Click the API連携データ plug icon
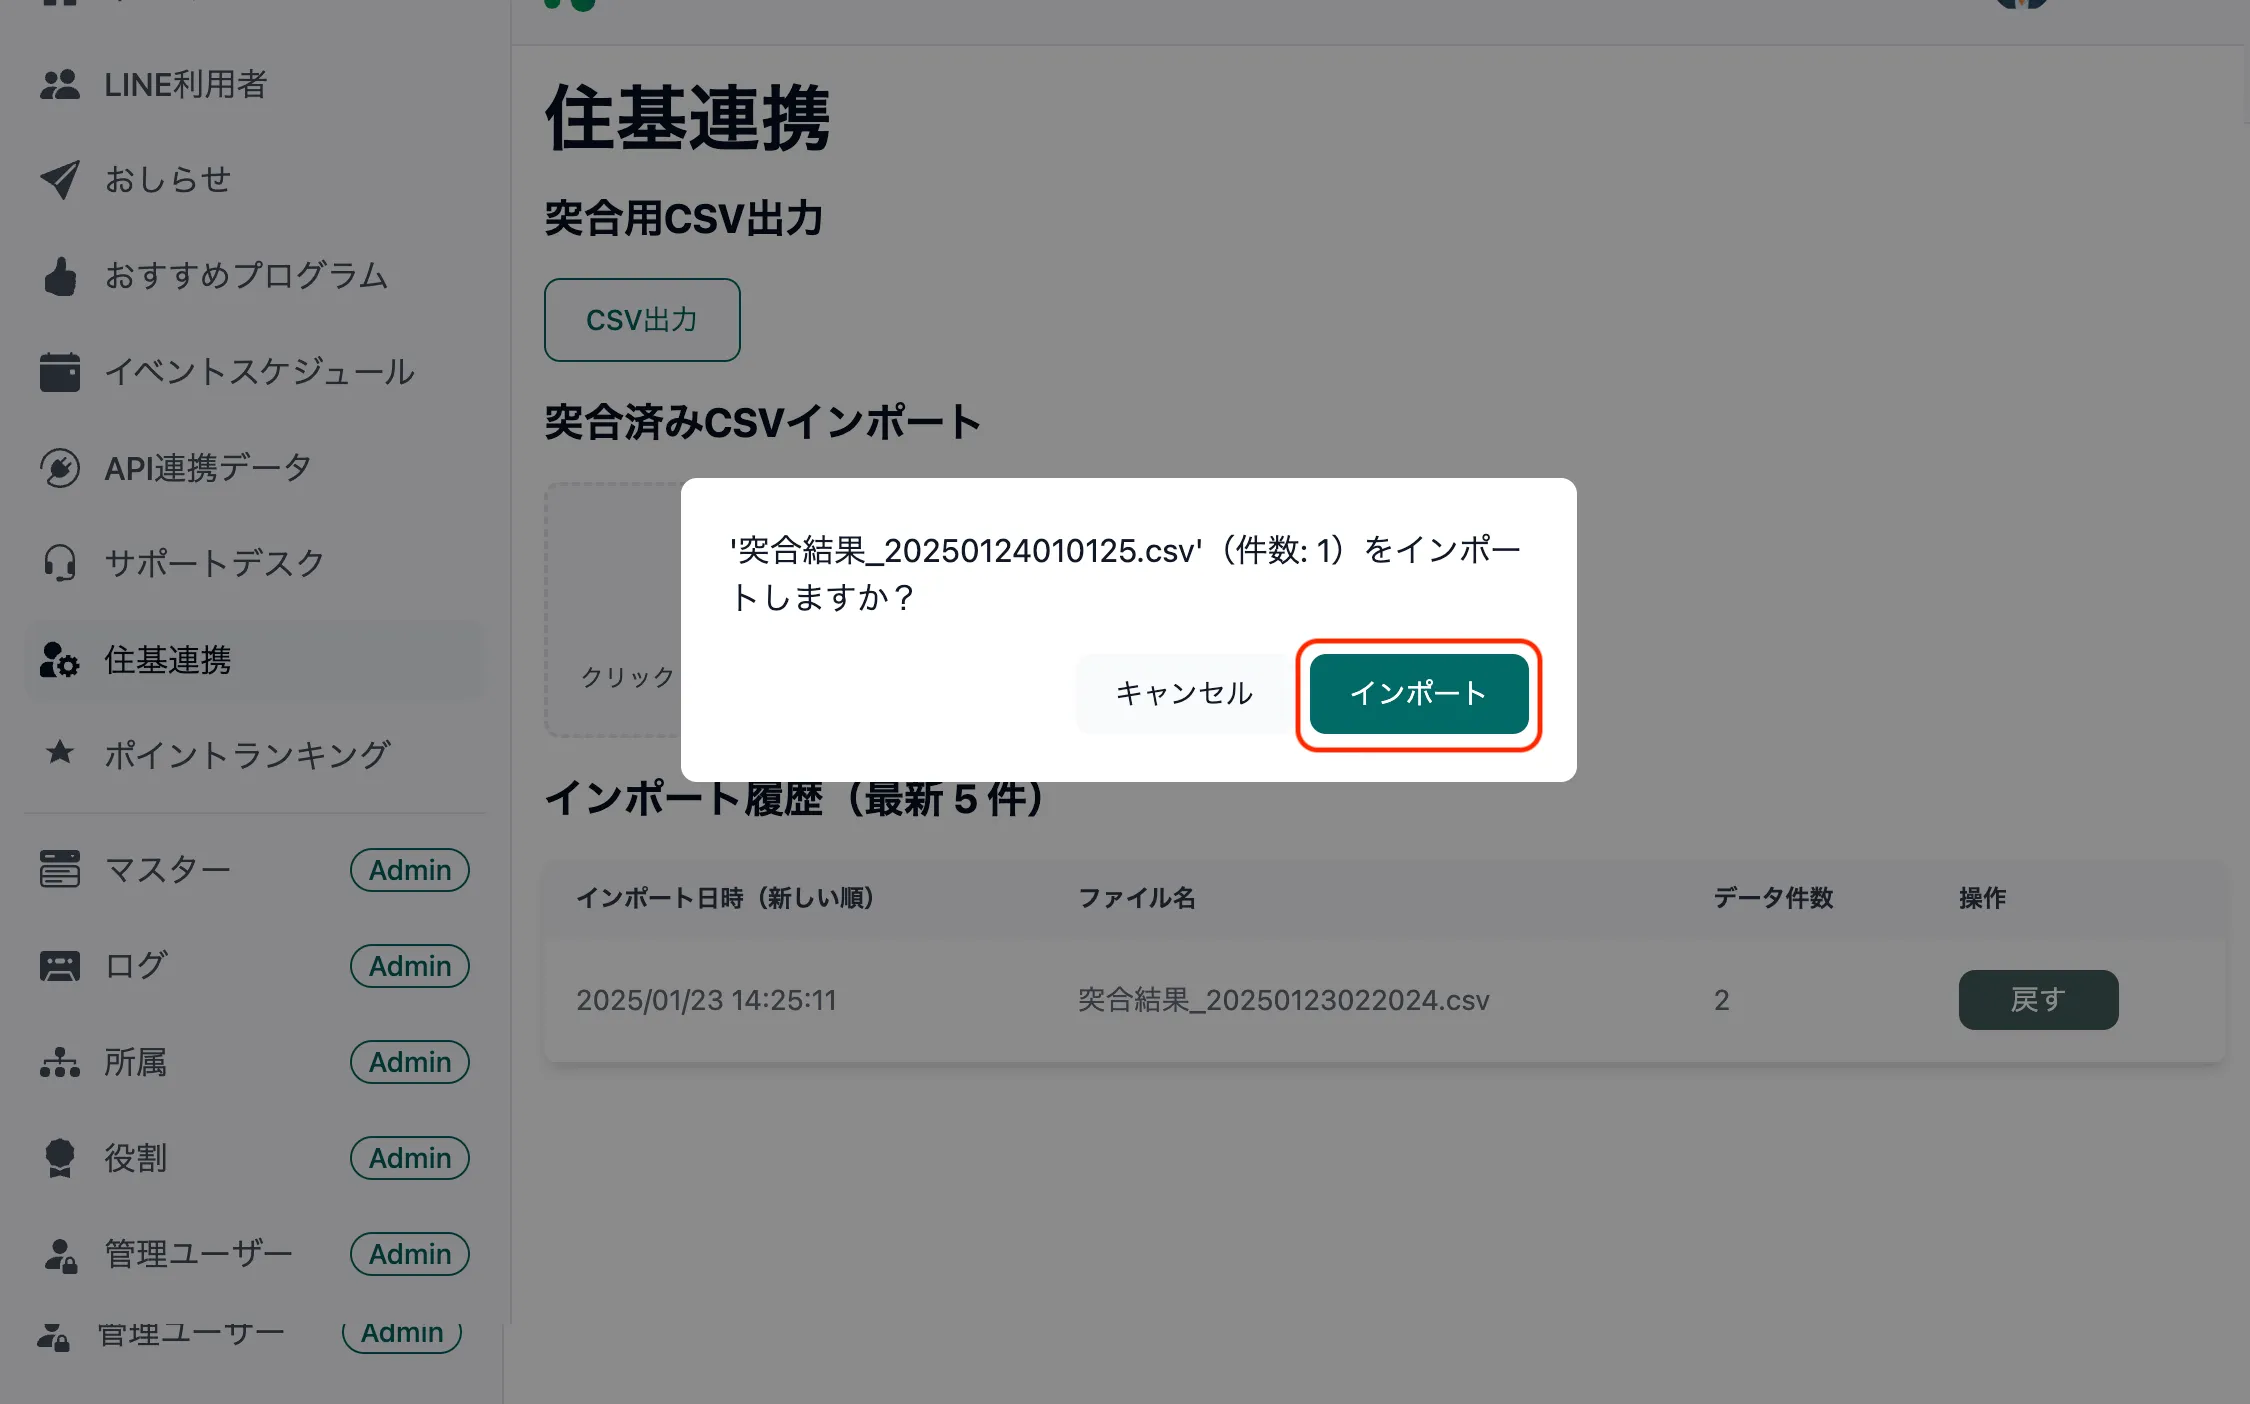2250x1404 pixels. 59,468
